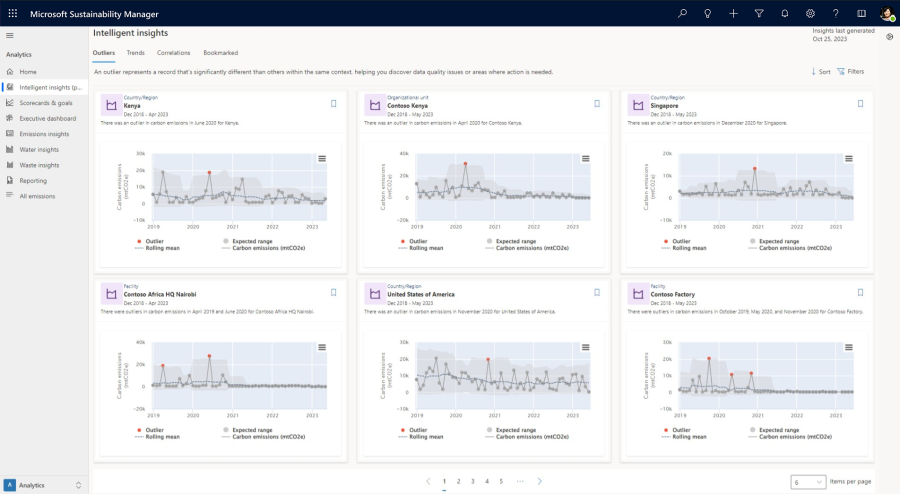This screenshot has height=494, width=900.
Task: Toggle bookmark on Contoso Factory card
Action: (x=860, y=292)
